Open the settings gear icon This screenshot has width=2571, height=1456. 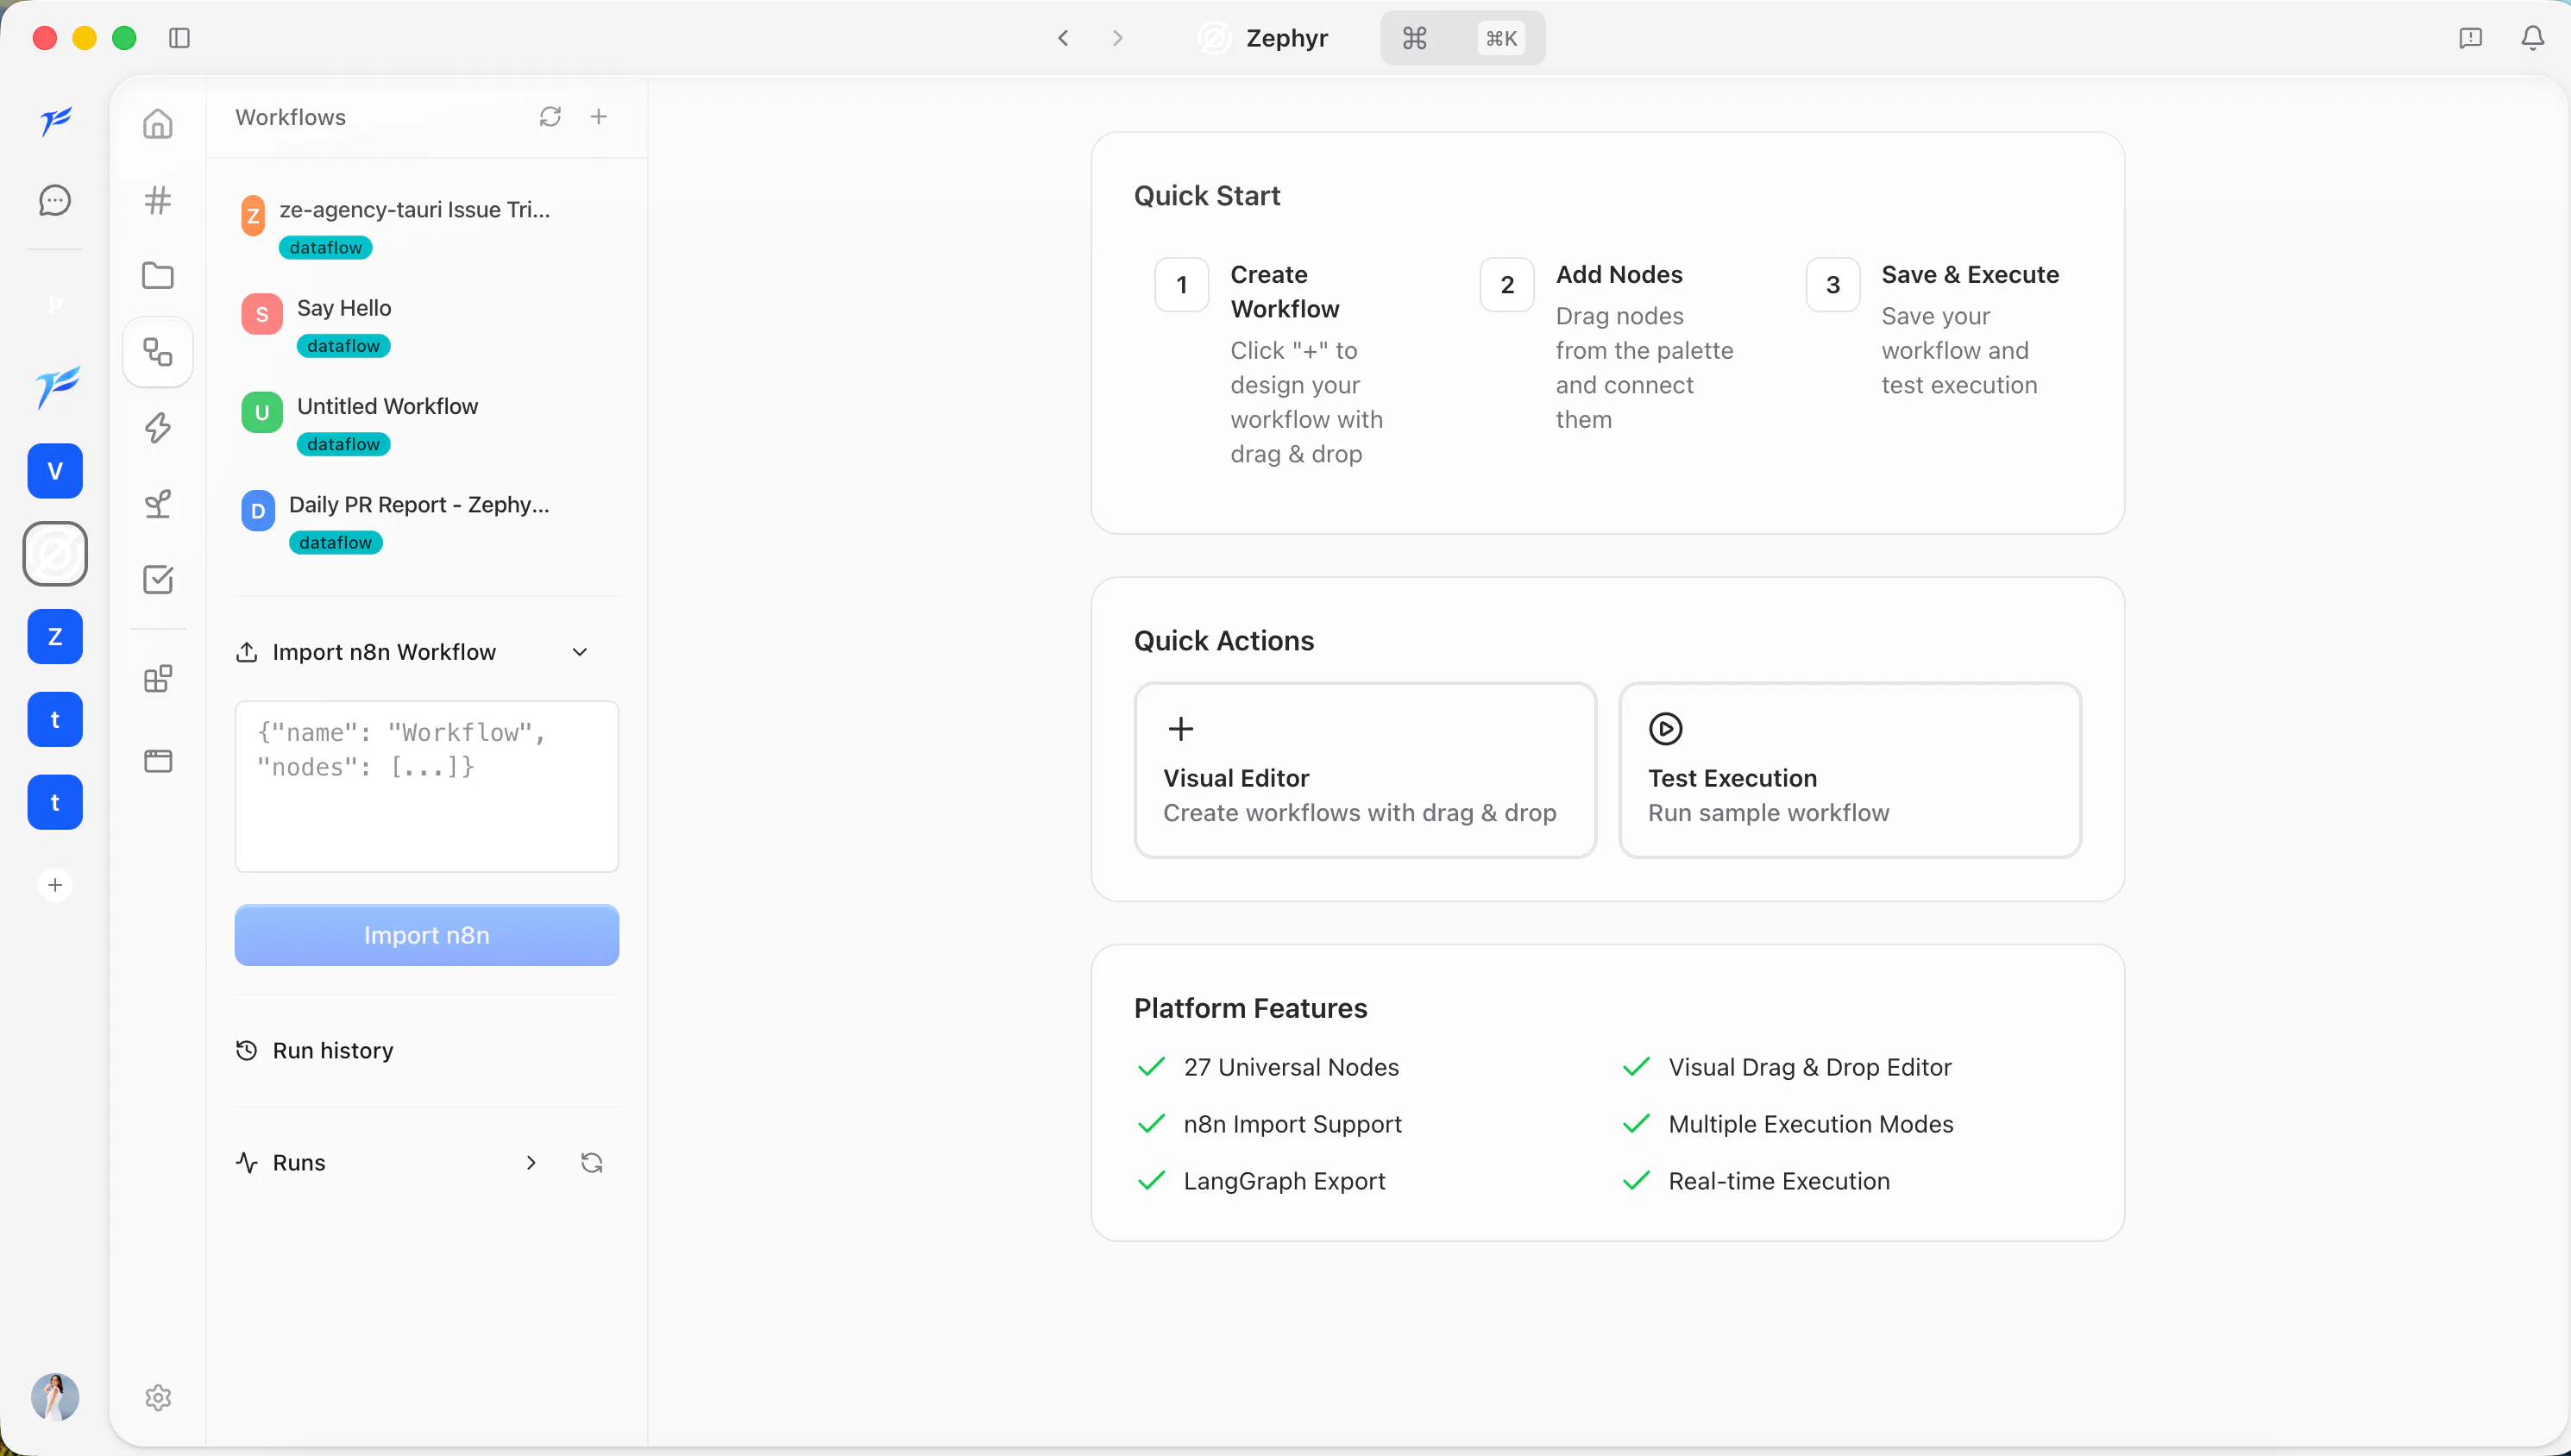pyautogui.click(x=158, y=1397)
